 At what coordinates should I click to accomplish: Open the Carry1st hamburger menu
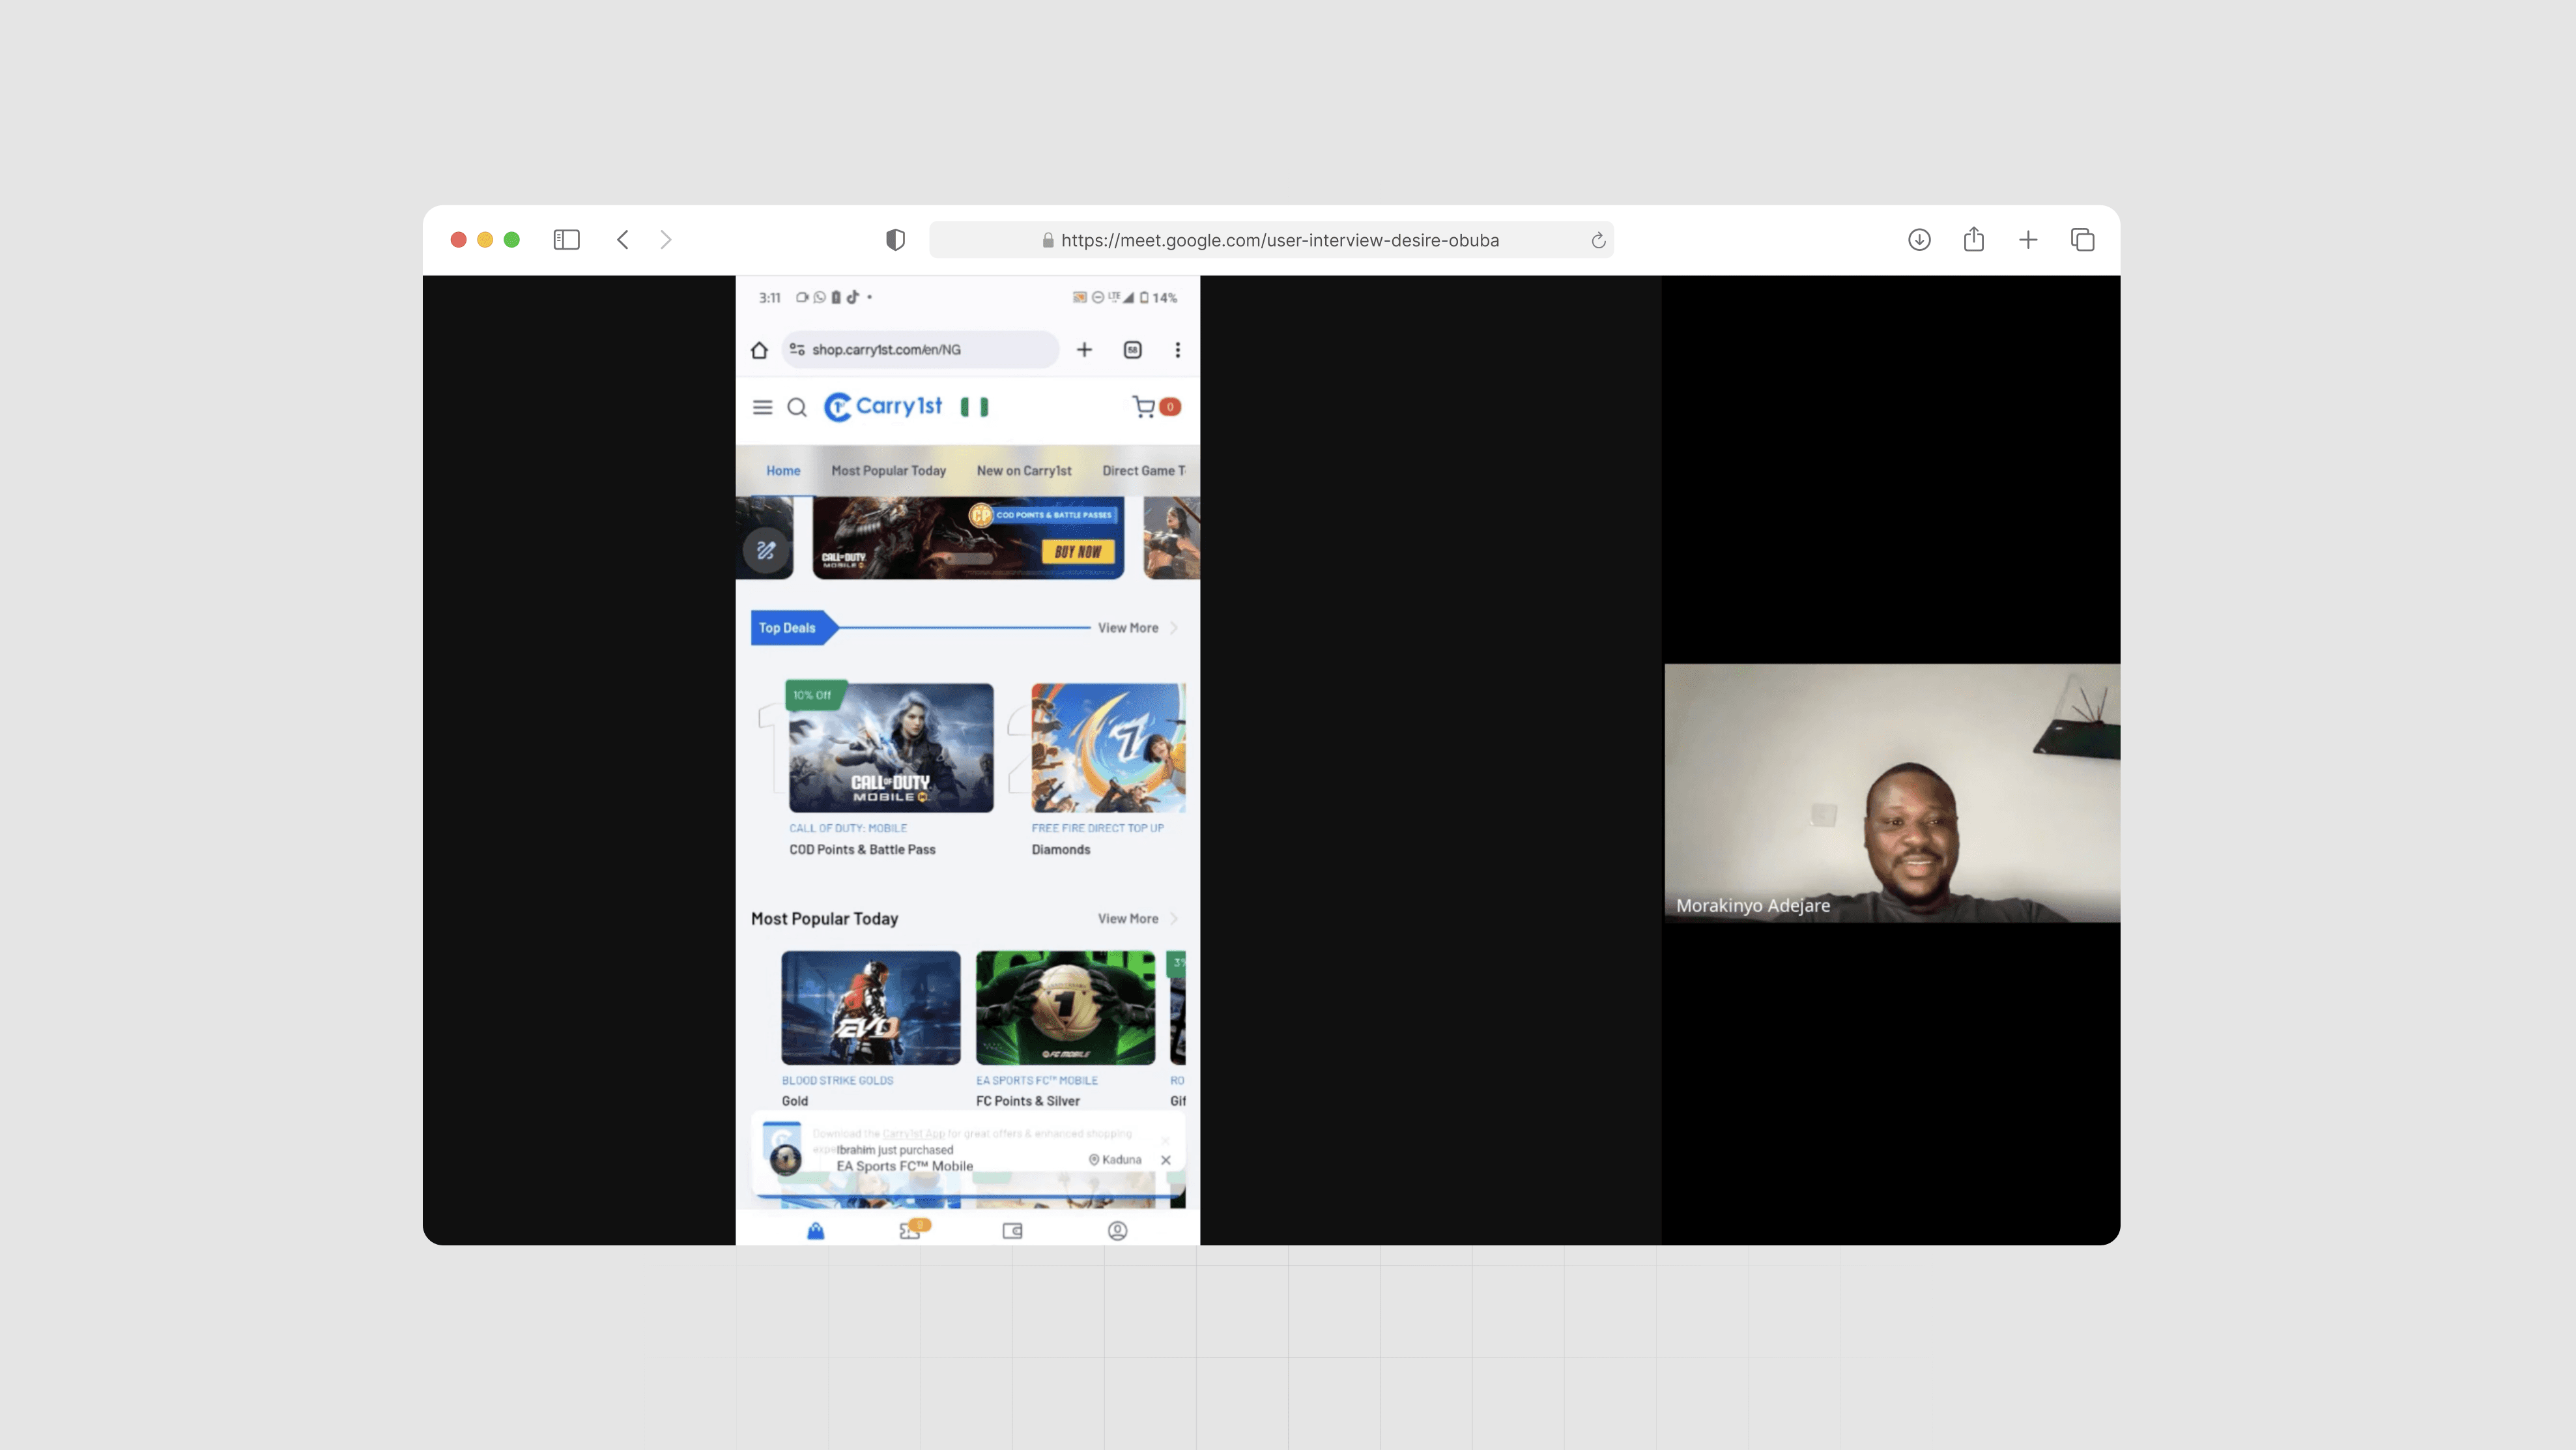pyautogui.click(x=762, y=407)
